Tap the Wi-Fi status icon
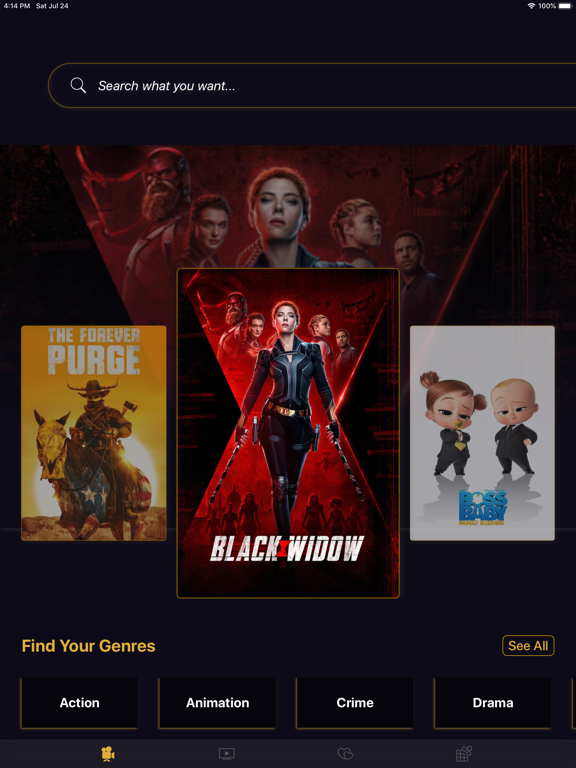 point(531,6)
